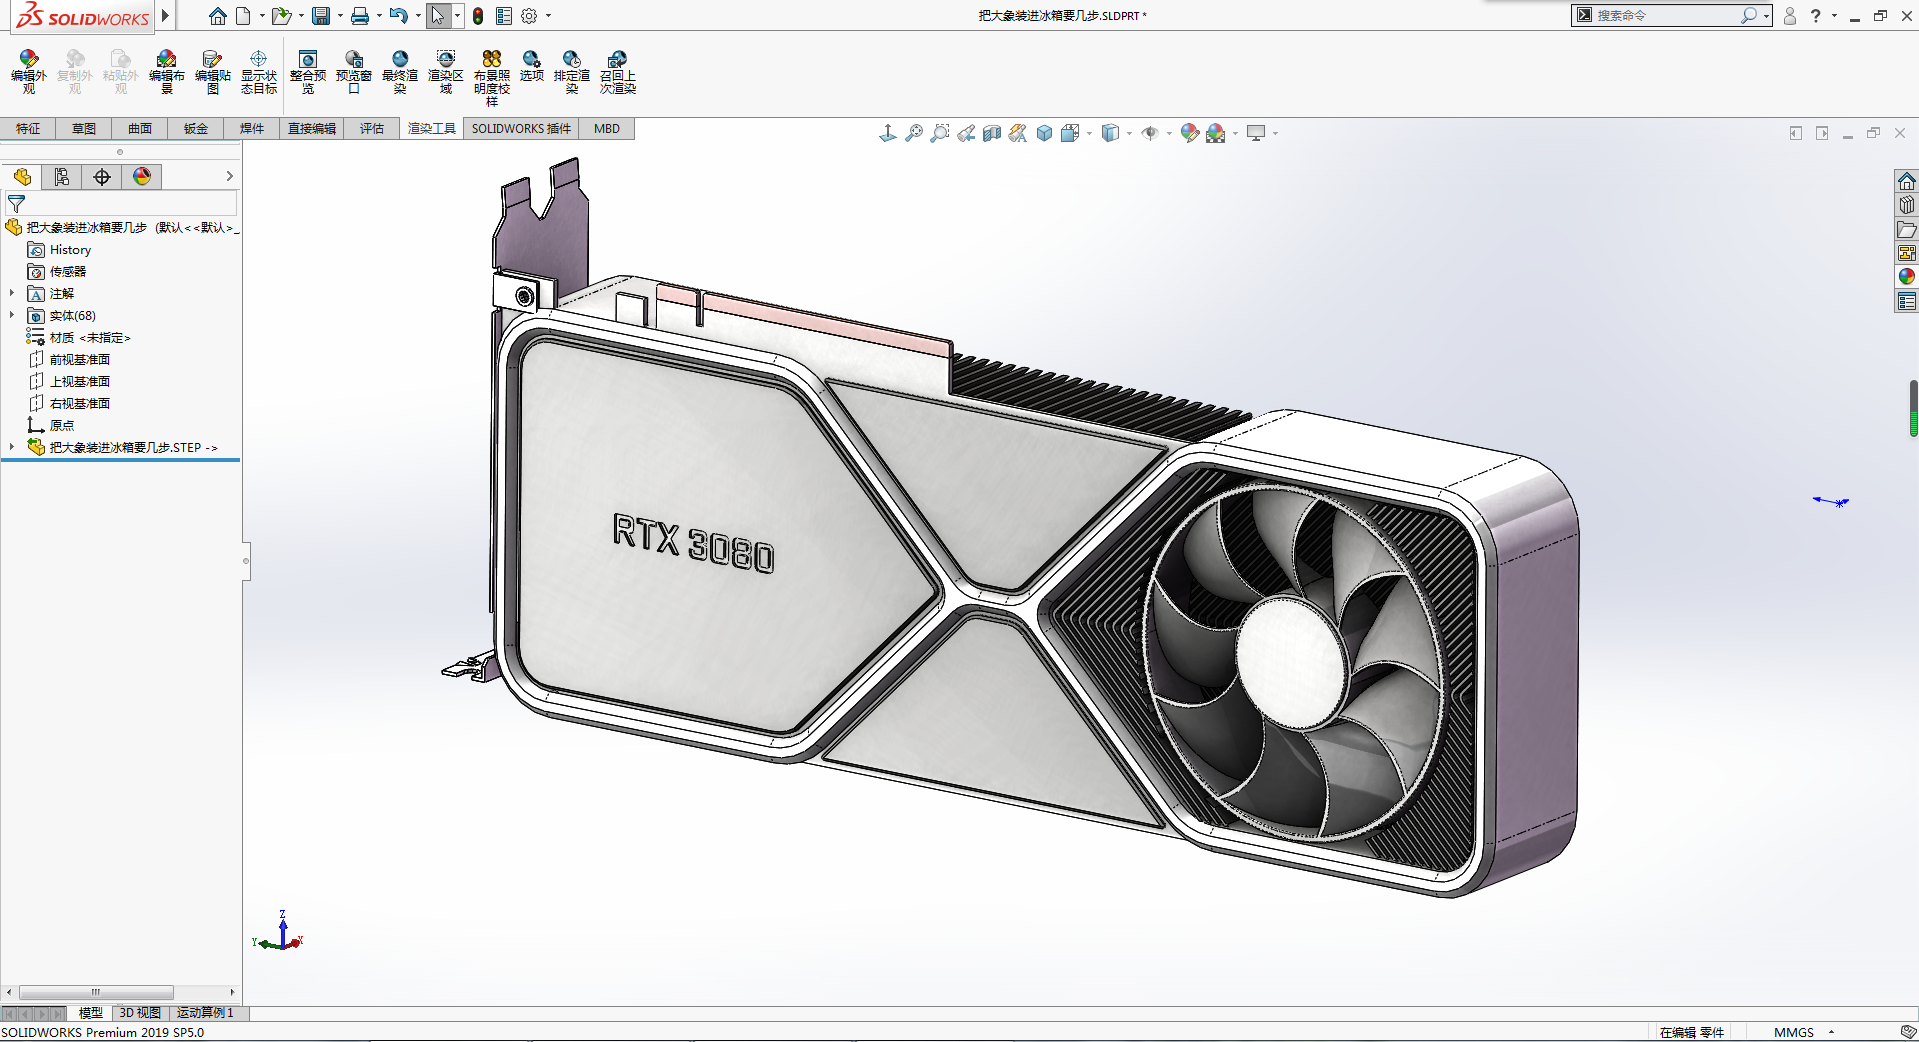Open the 评估 tab
The width and height of the screenshot is (1919, 1042).
pyautogui.click(x=372, y=129)
